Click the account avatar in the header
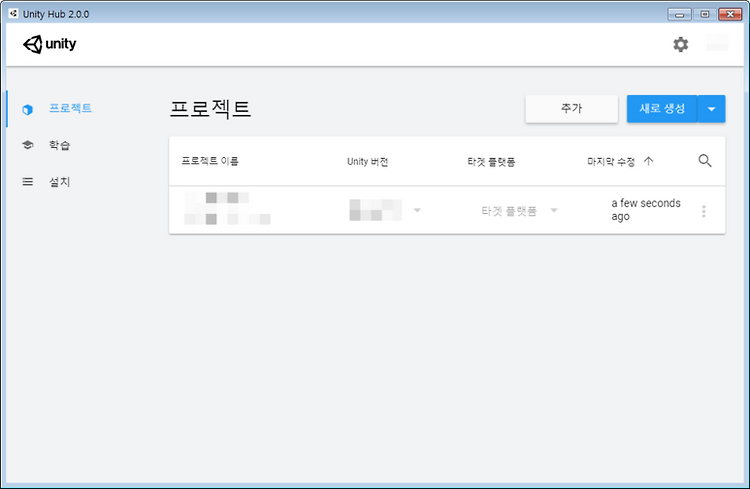750x489 pixels. (x=717, y=43)
